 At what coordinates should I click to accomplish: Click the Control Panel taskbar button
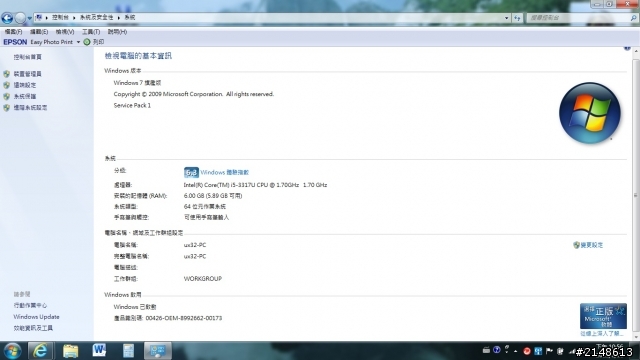pos(158,351)
